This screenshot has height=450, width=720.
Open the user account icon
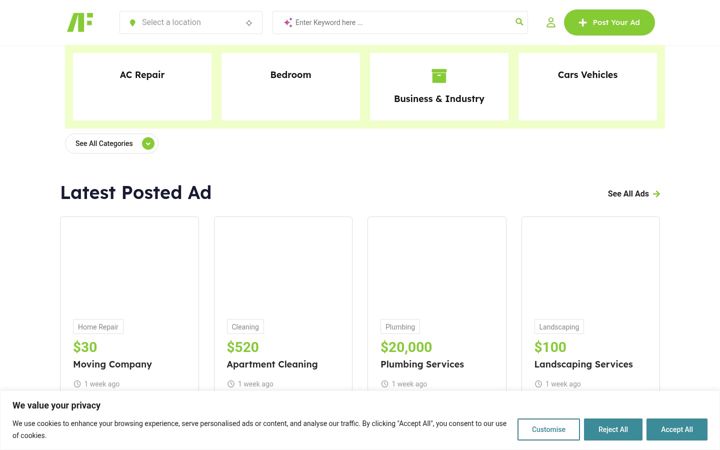tap(551, 22)
